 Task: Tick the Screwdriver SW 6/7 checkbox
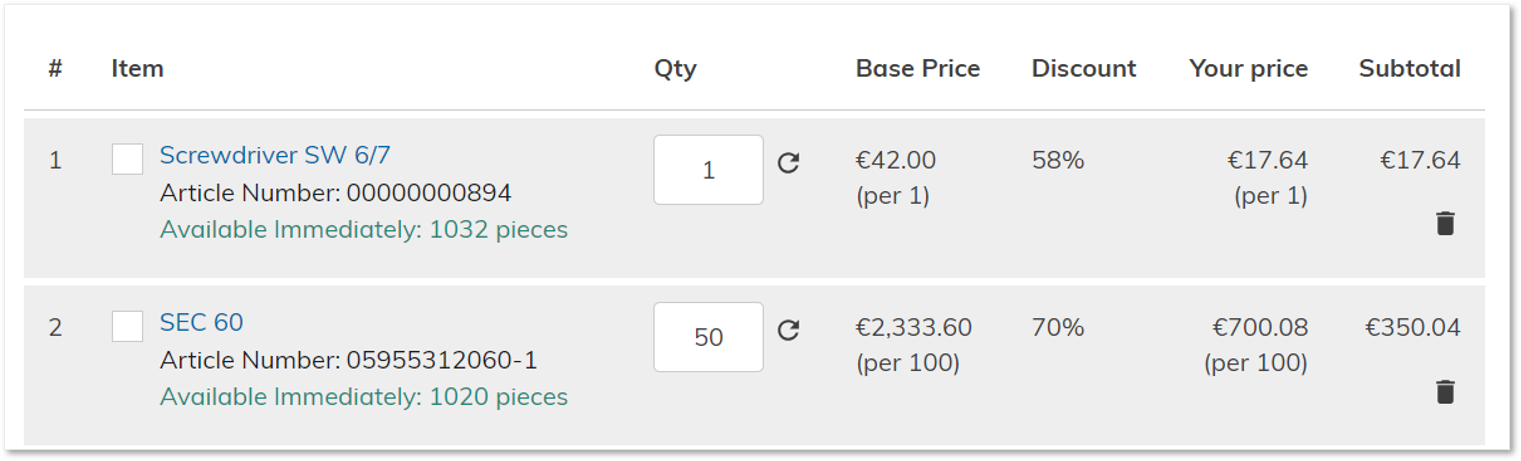(x=127, y=159)
